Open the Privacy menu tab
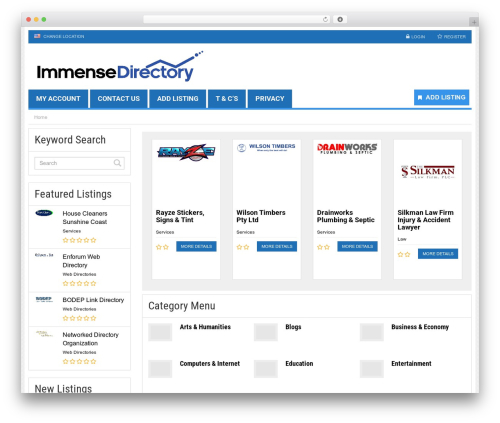The image size is (500, 423). 270,99
